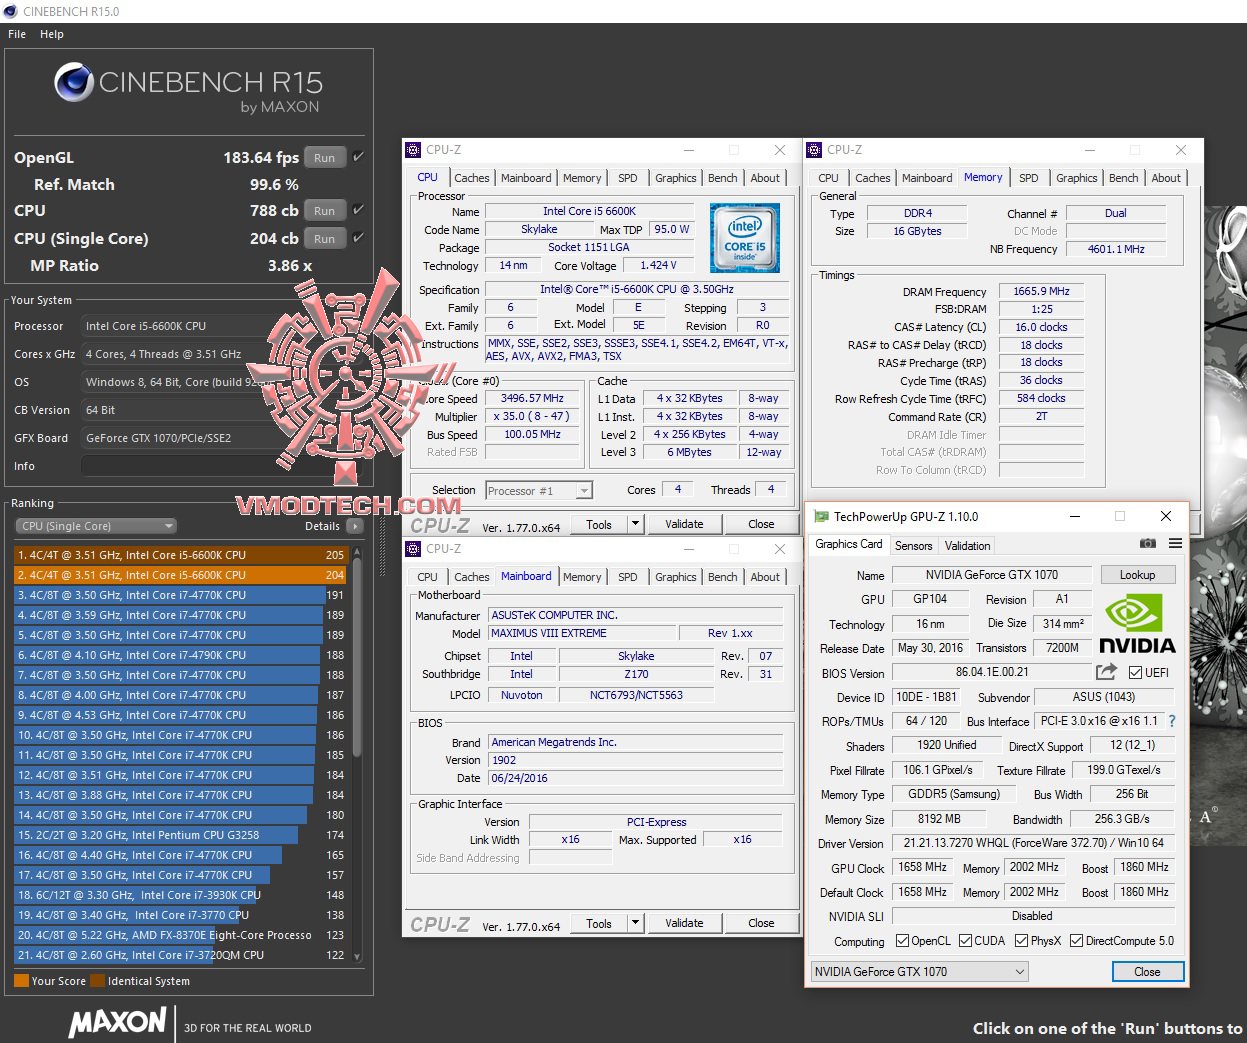Image resolution: width=1247 pixels, height=1043 pixels.
Task: Open the Sensors tab in GPU-Z
Action: (x=914, y=546)
